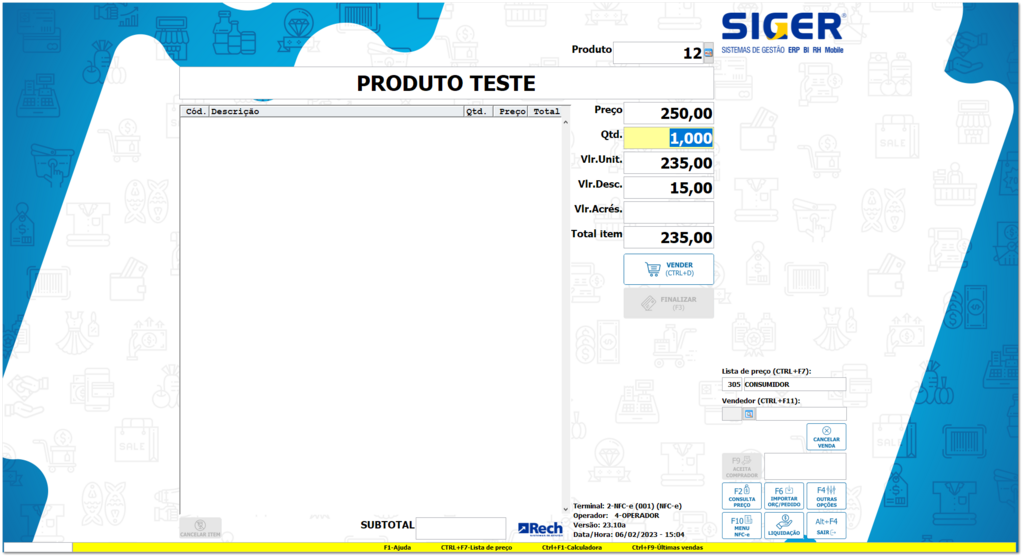Click Cancelar Venda button

pos(826,437)
